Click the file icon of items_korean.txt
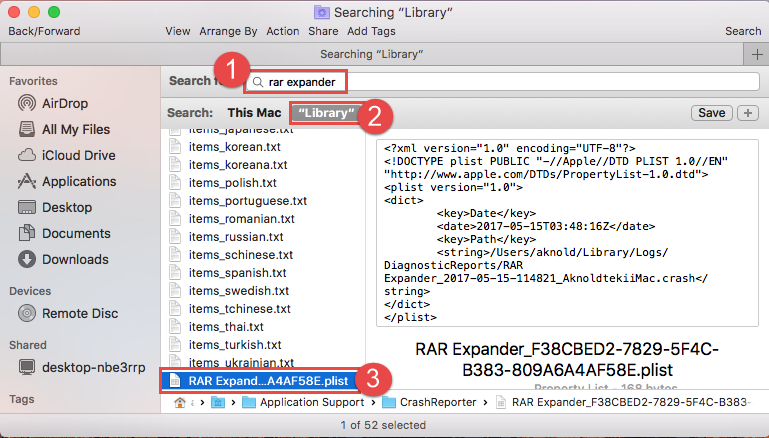769x438 pixels. (175, 147)
